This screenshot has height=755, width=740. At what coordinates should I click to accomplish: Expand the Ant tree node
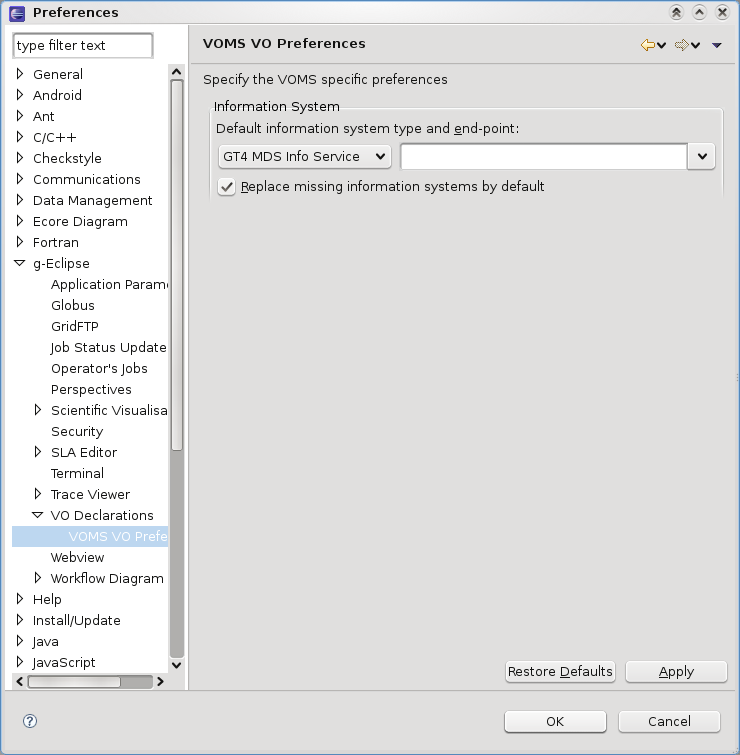tap(20, 116)
